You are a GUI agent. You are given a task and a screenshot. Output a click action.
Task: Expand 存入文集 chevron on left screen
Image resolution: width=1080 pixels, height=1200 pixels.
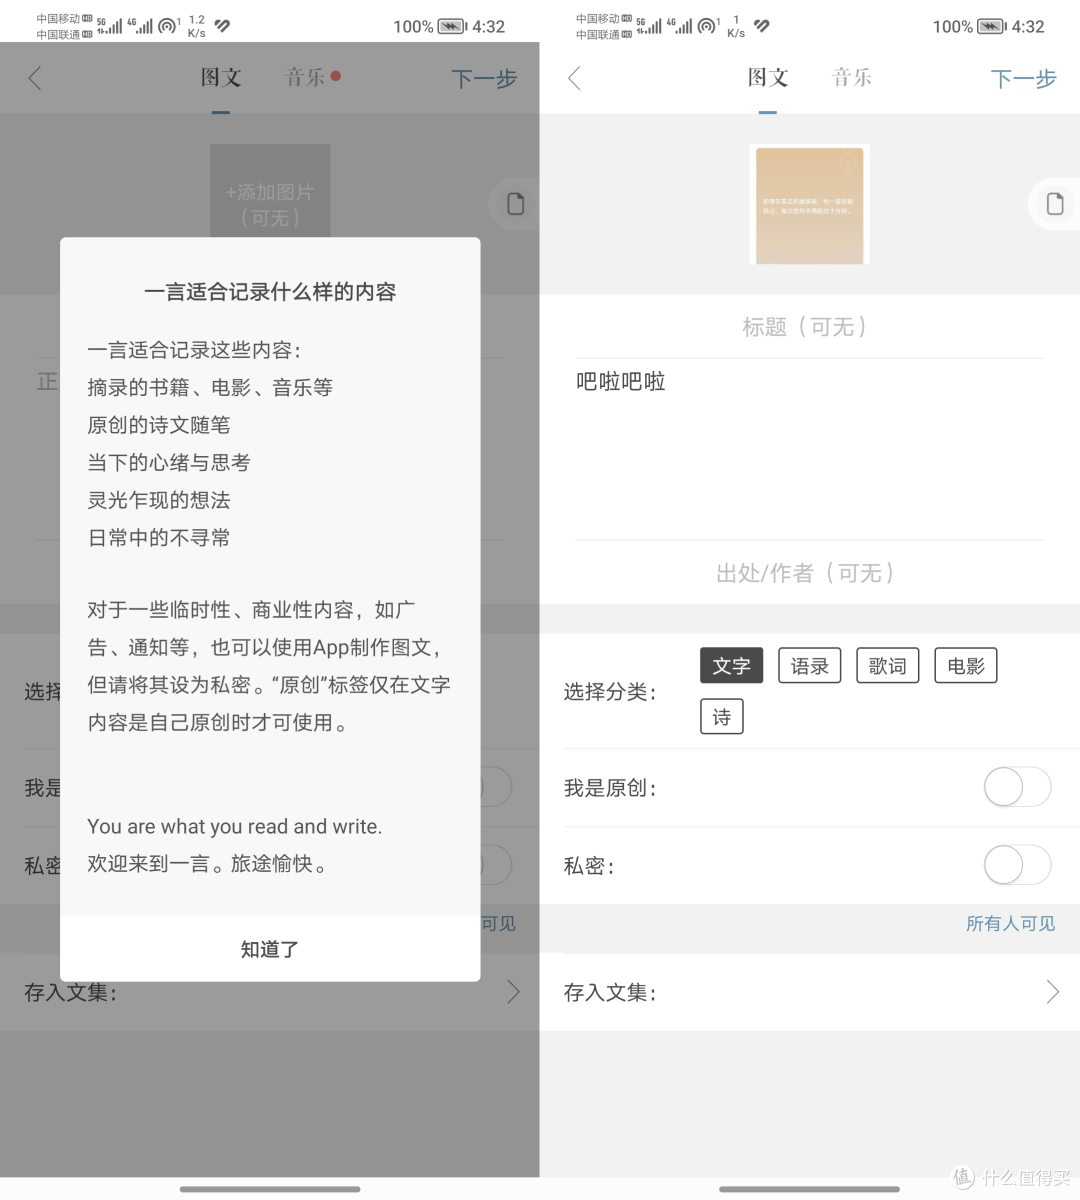(x=513, y=992)
